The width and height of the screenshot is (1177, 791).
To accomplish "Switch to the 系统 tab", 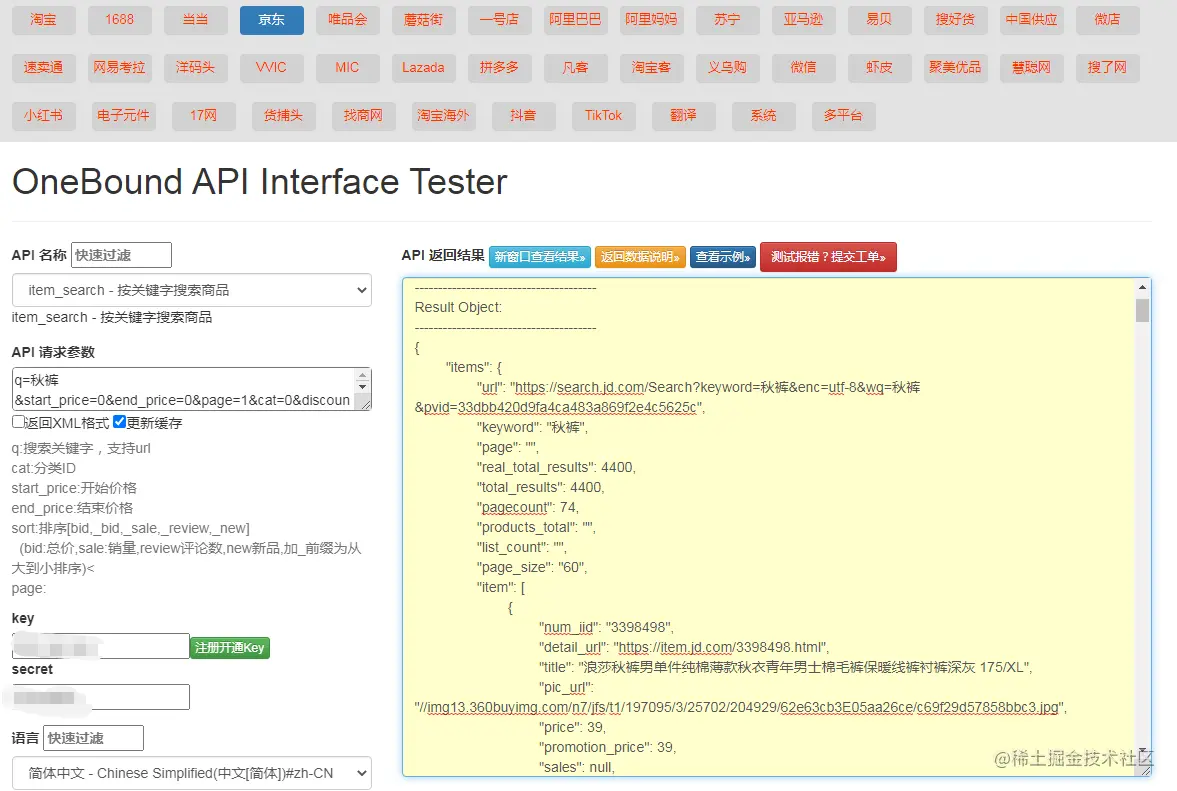I will [x=763, y=116].
